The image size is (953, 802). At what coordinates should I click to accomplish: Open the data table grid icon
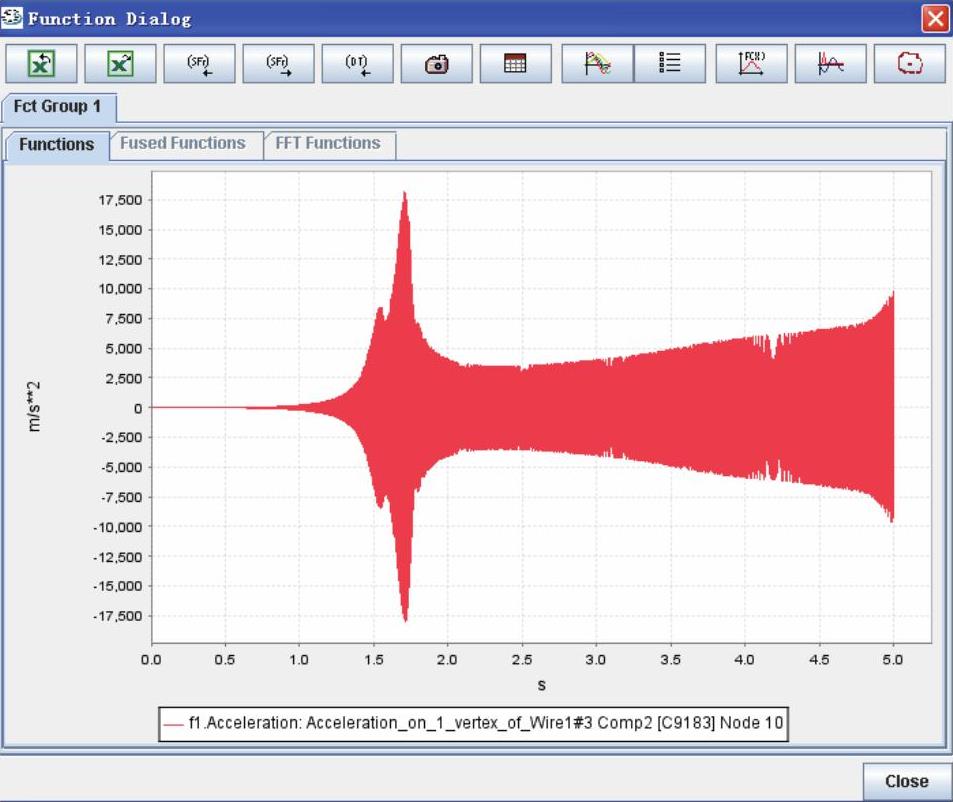(515, 63)
